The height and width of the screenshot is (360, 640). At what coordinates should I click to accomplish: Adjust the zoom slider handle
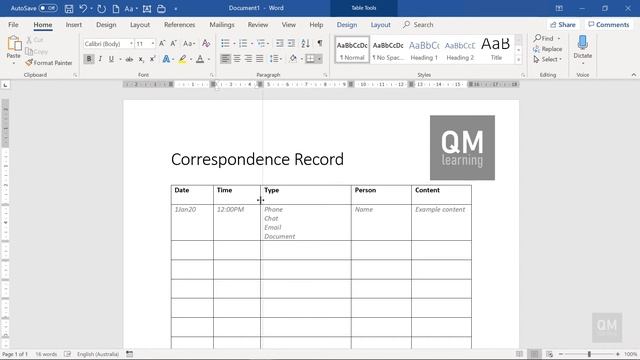click(589, 354)
